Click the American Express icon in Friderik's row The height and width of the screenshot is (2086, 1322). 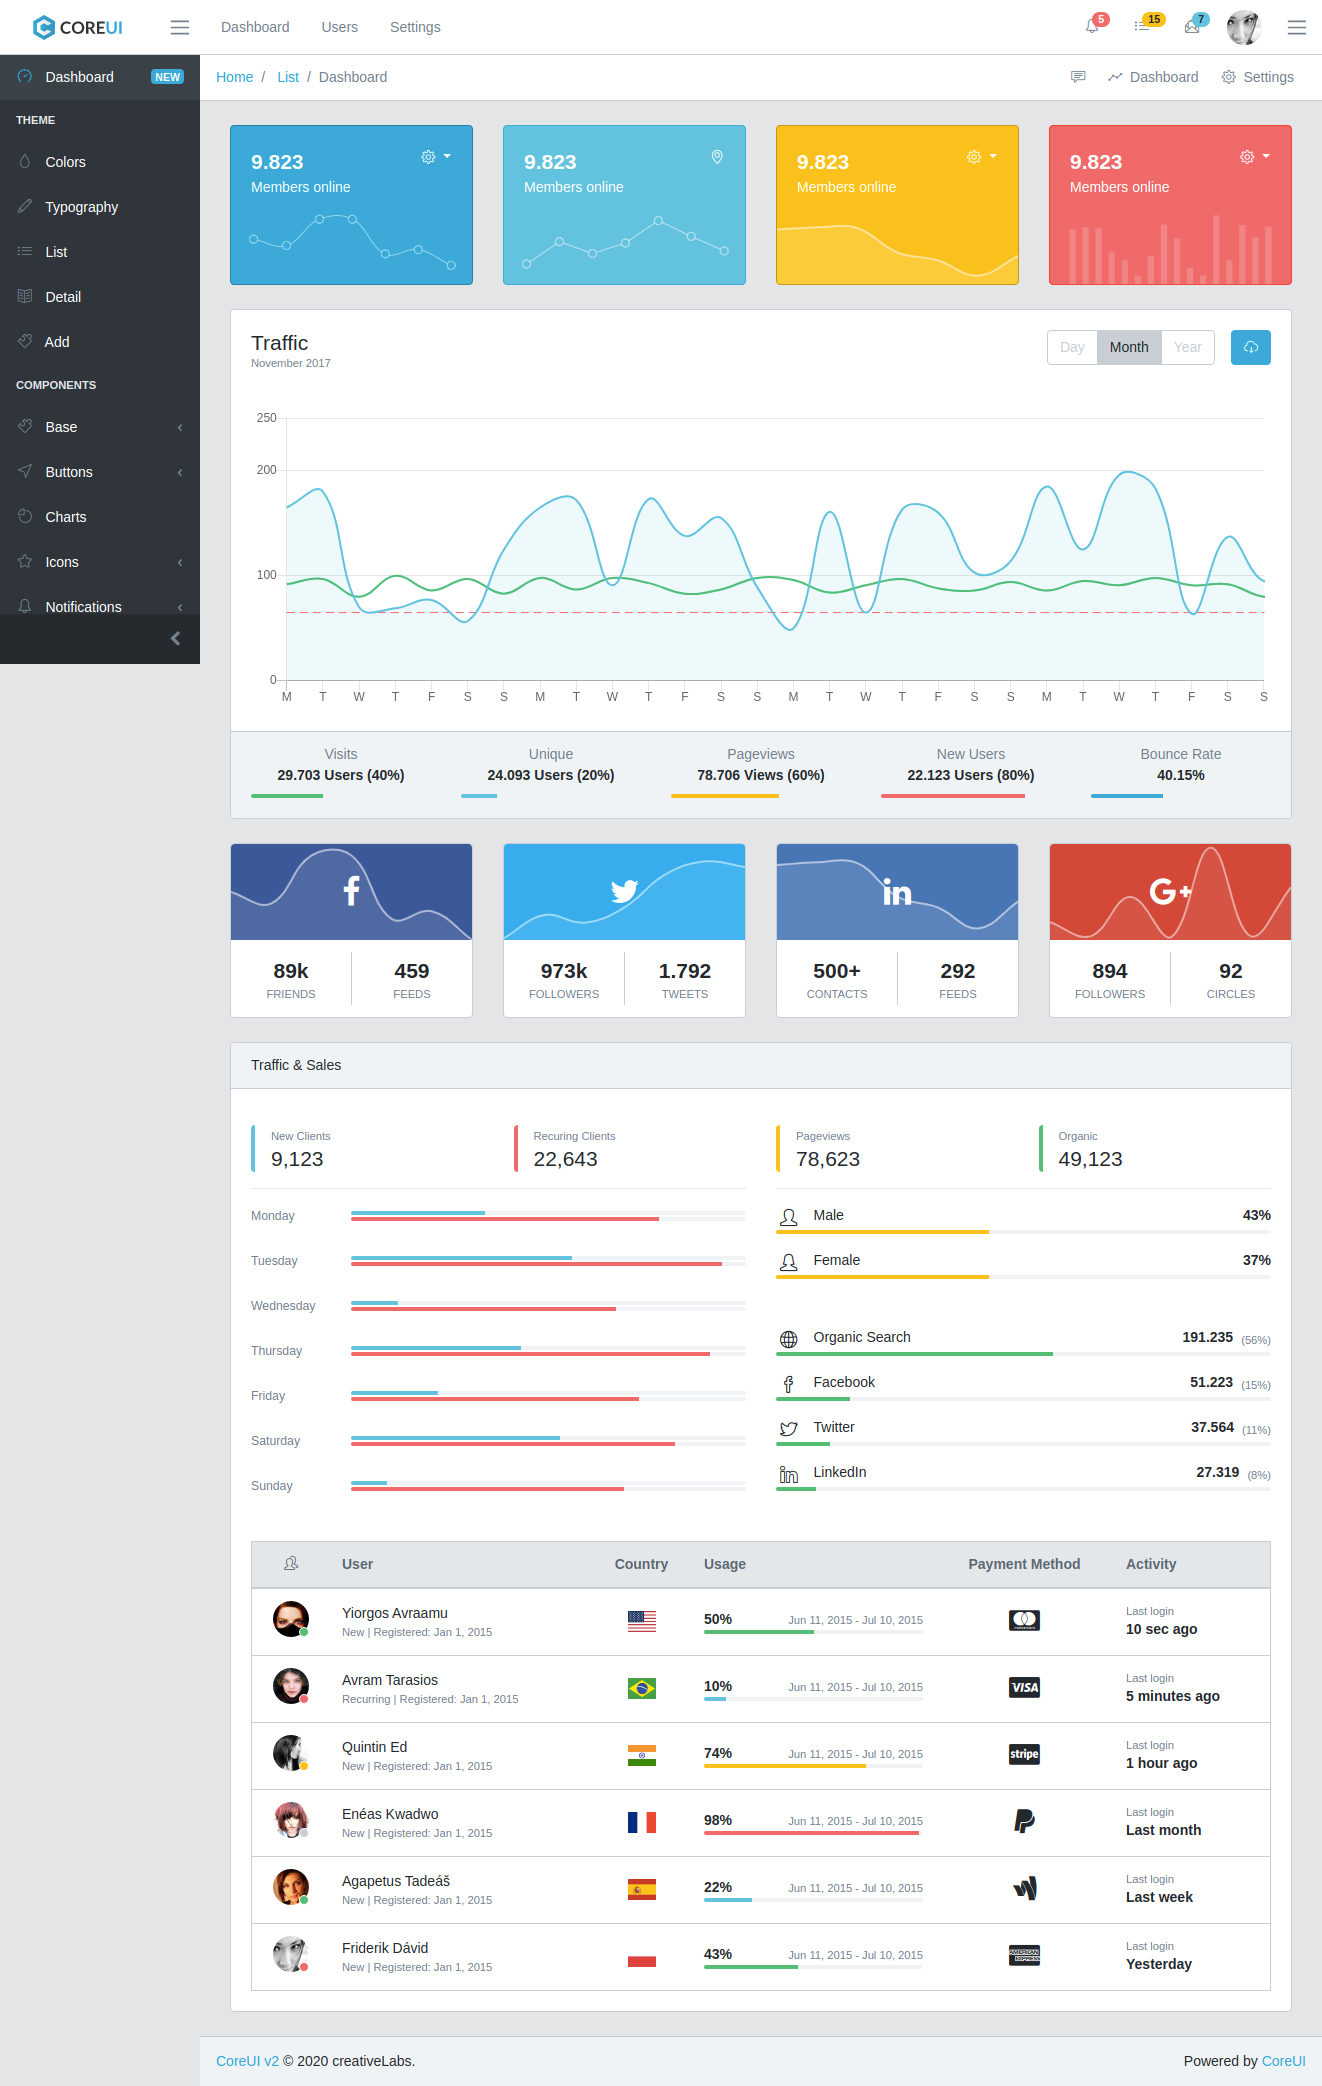click(1024, 1955)
